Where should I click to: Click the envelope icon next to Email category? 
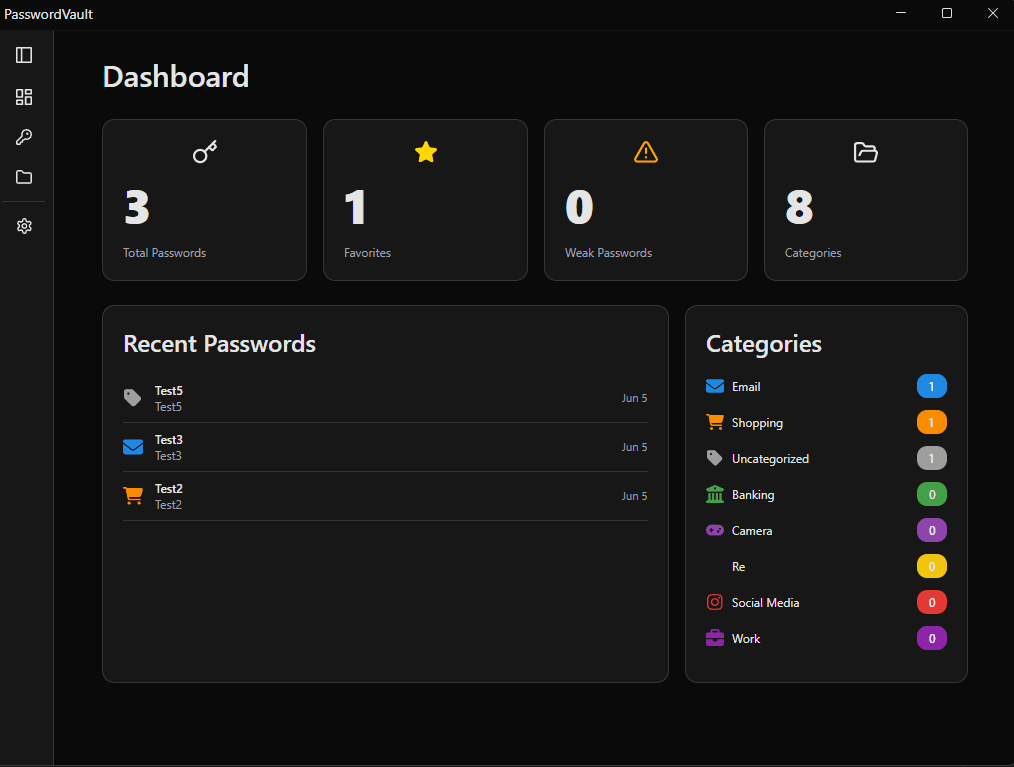(713, 386)
